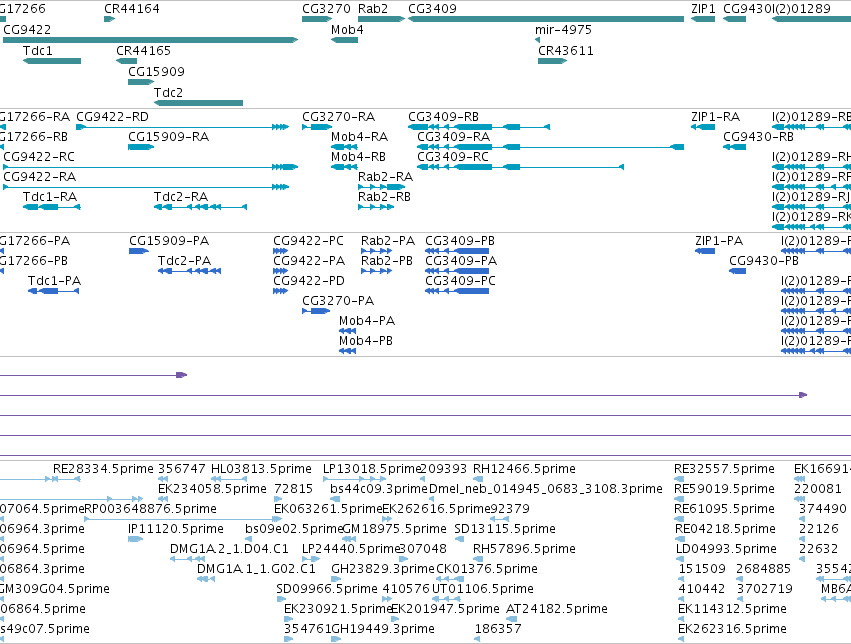Screen dimensions: 851x644
Task: Click the DMG1A.1_1.G02.C1 label
Action: [256, 569]
